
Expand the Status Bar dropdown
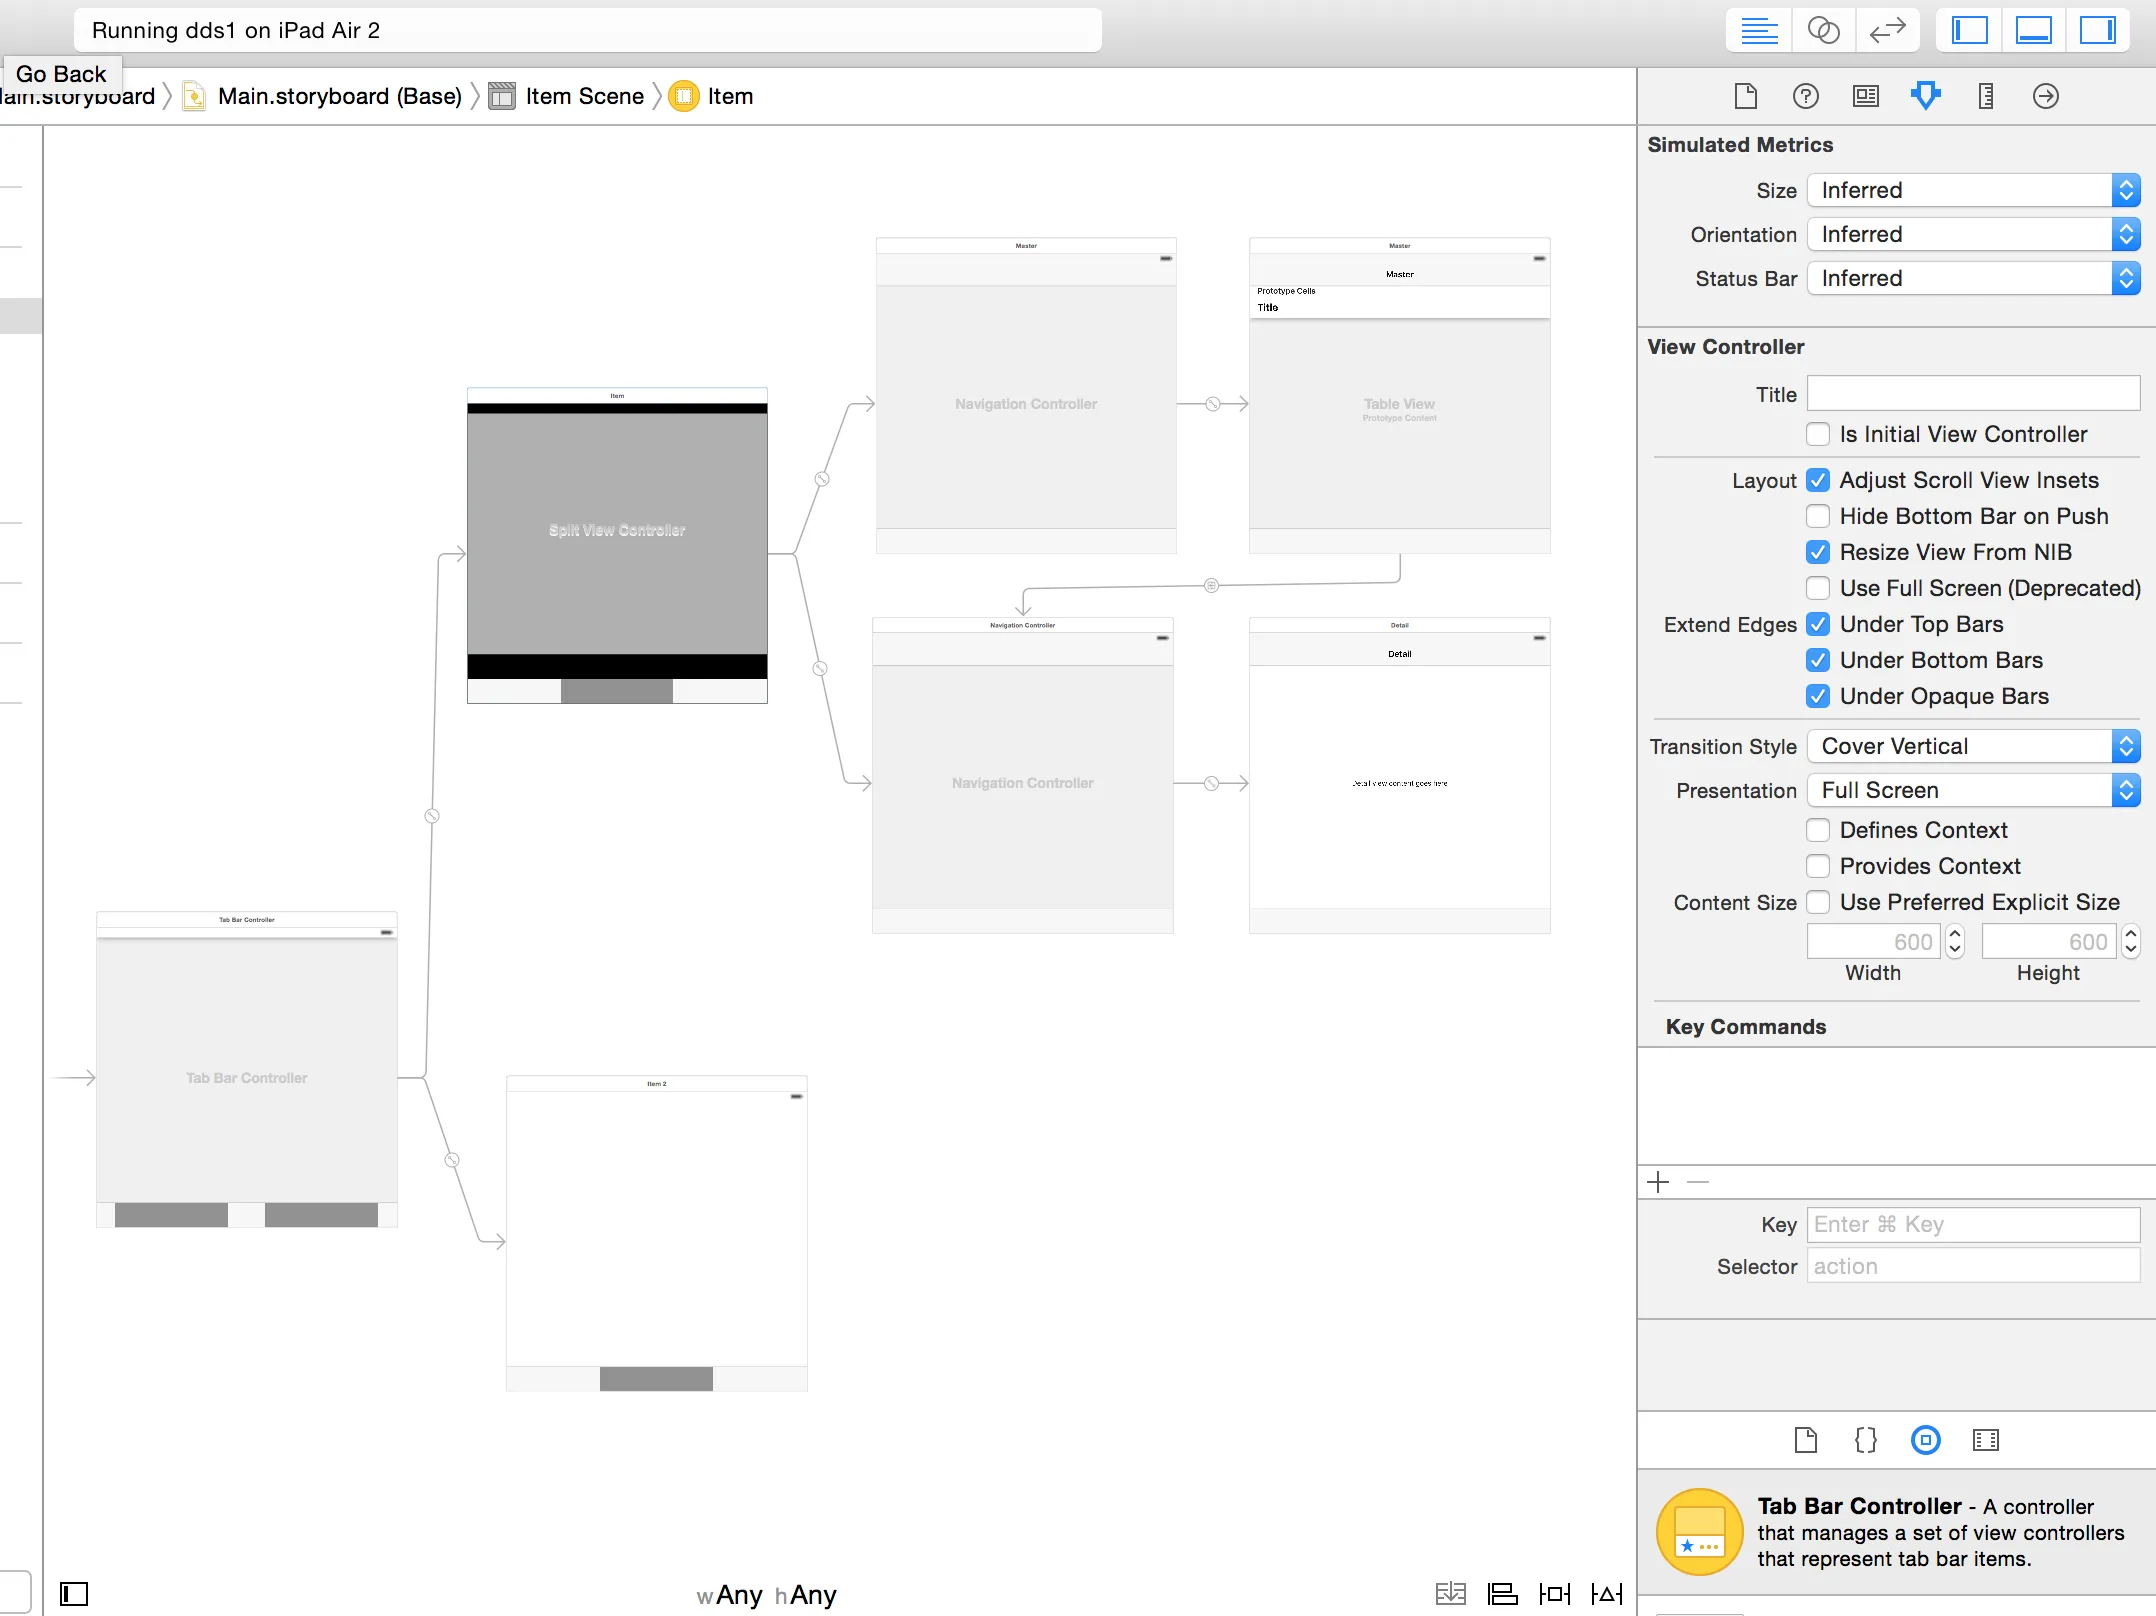(1972, 278)
